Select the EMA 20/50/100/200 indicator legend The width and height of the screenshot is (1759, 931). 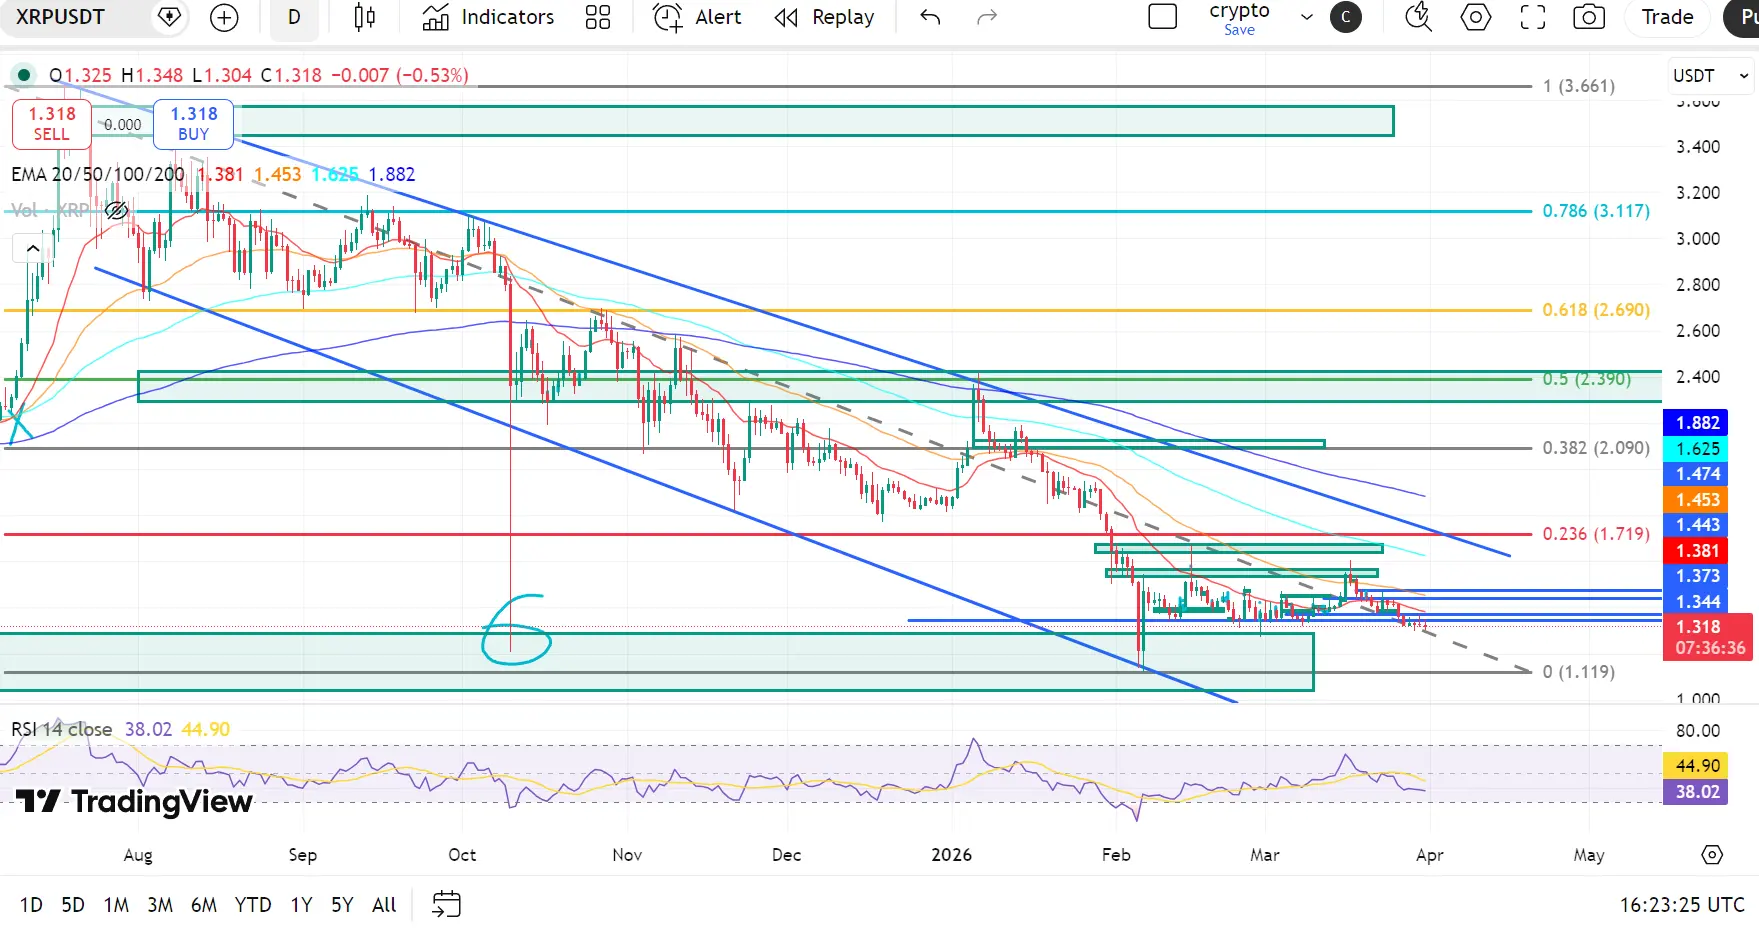(98, 174)
